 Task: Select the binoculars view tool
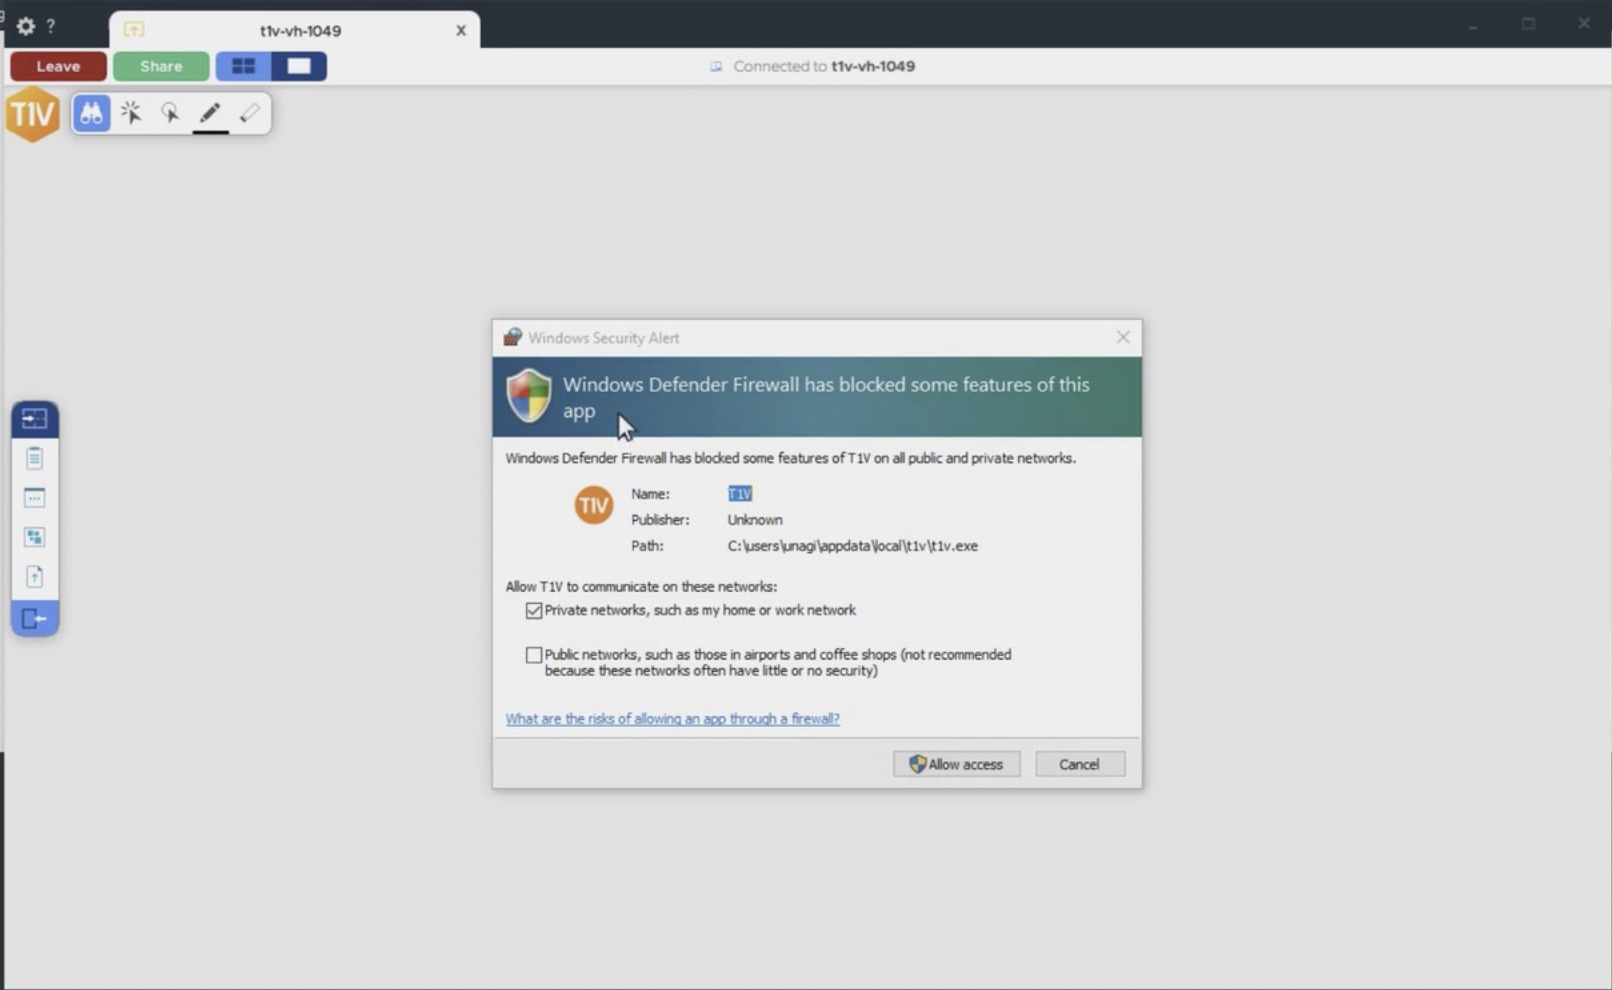91,113
